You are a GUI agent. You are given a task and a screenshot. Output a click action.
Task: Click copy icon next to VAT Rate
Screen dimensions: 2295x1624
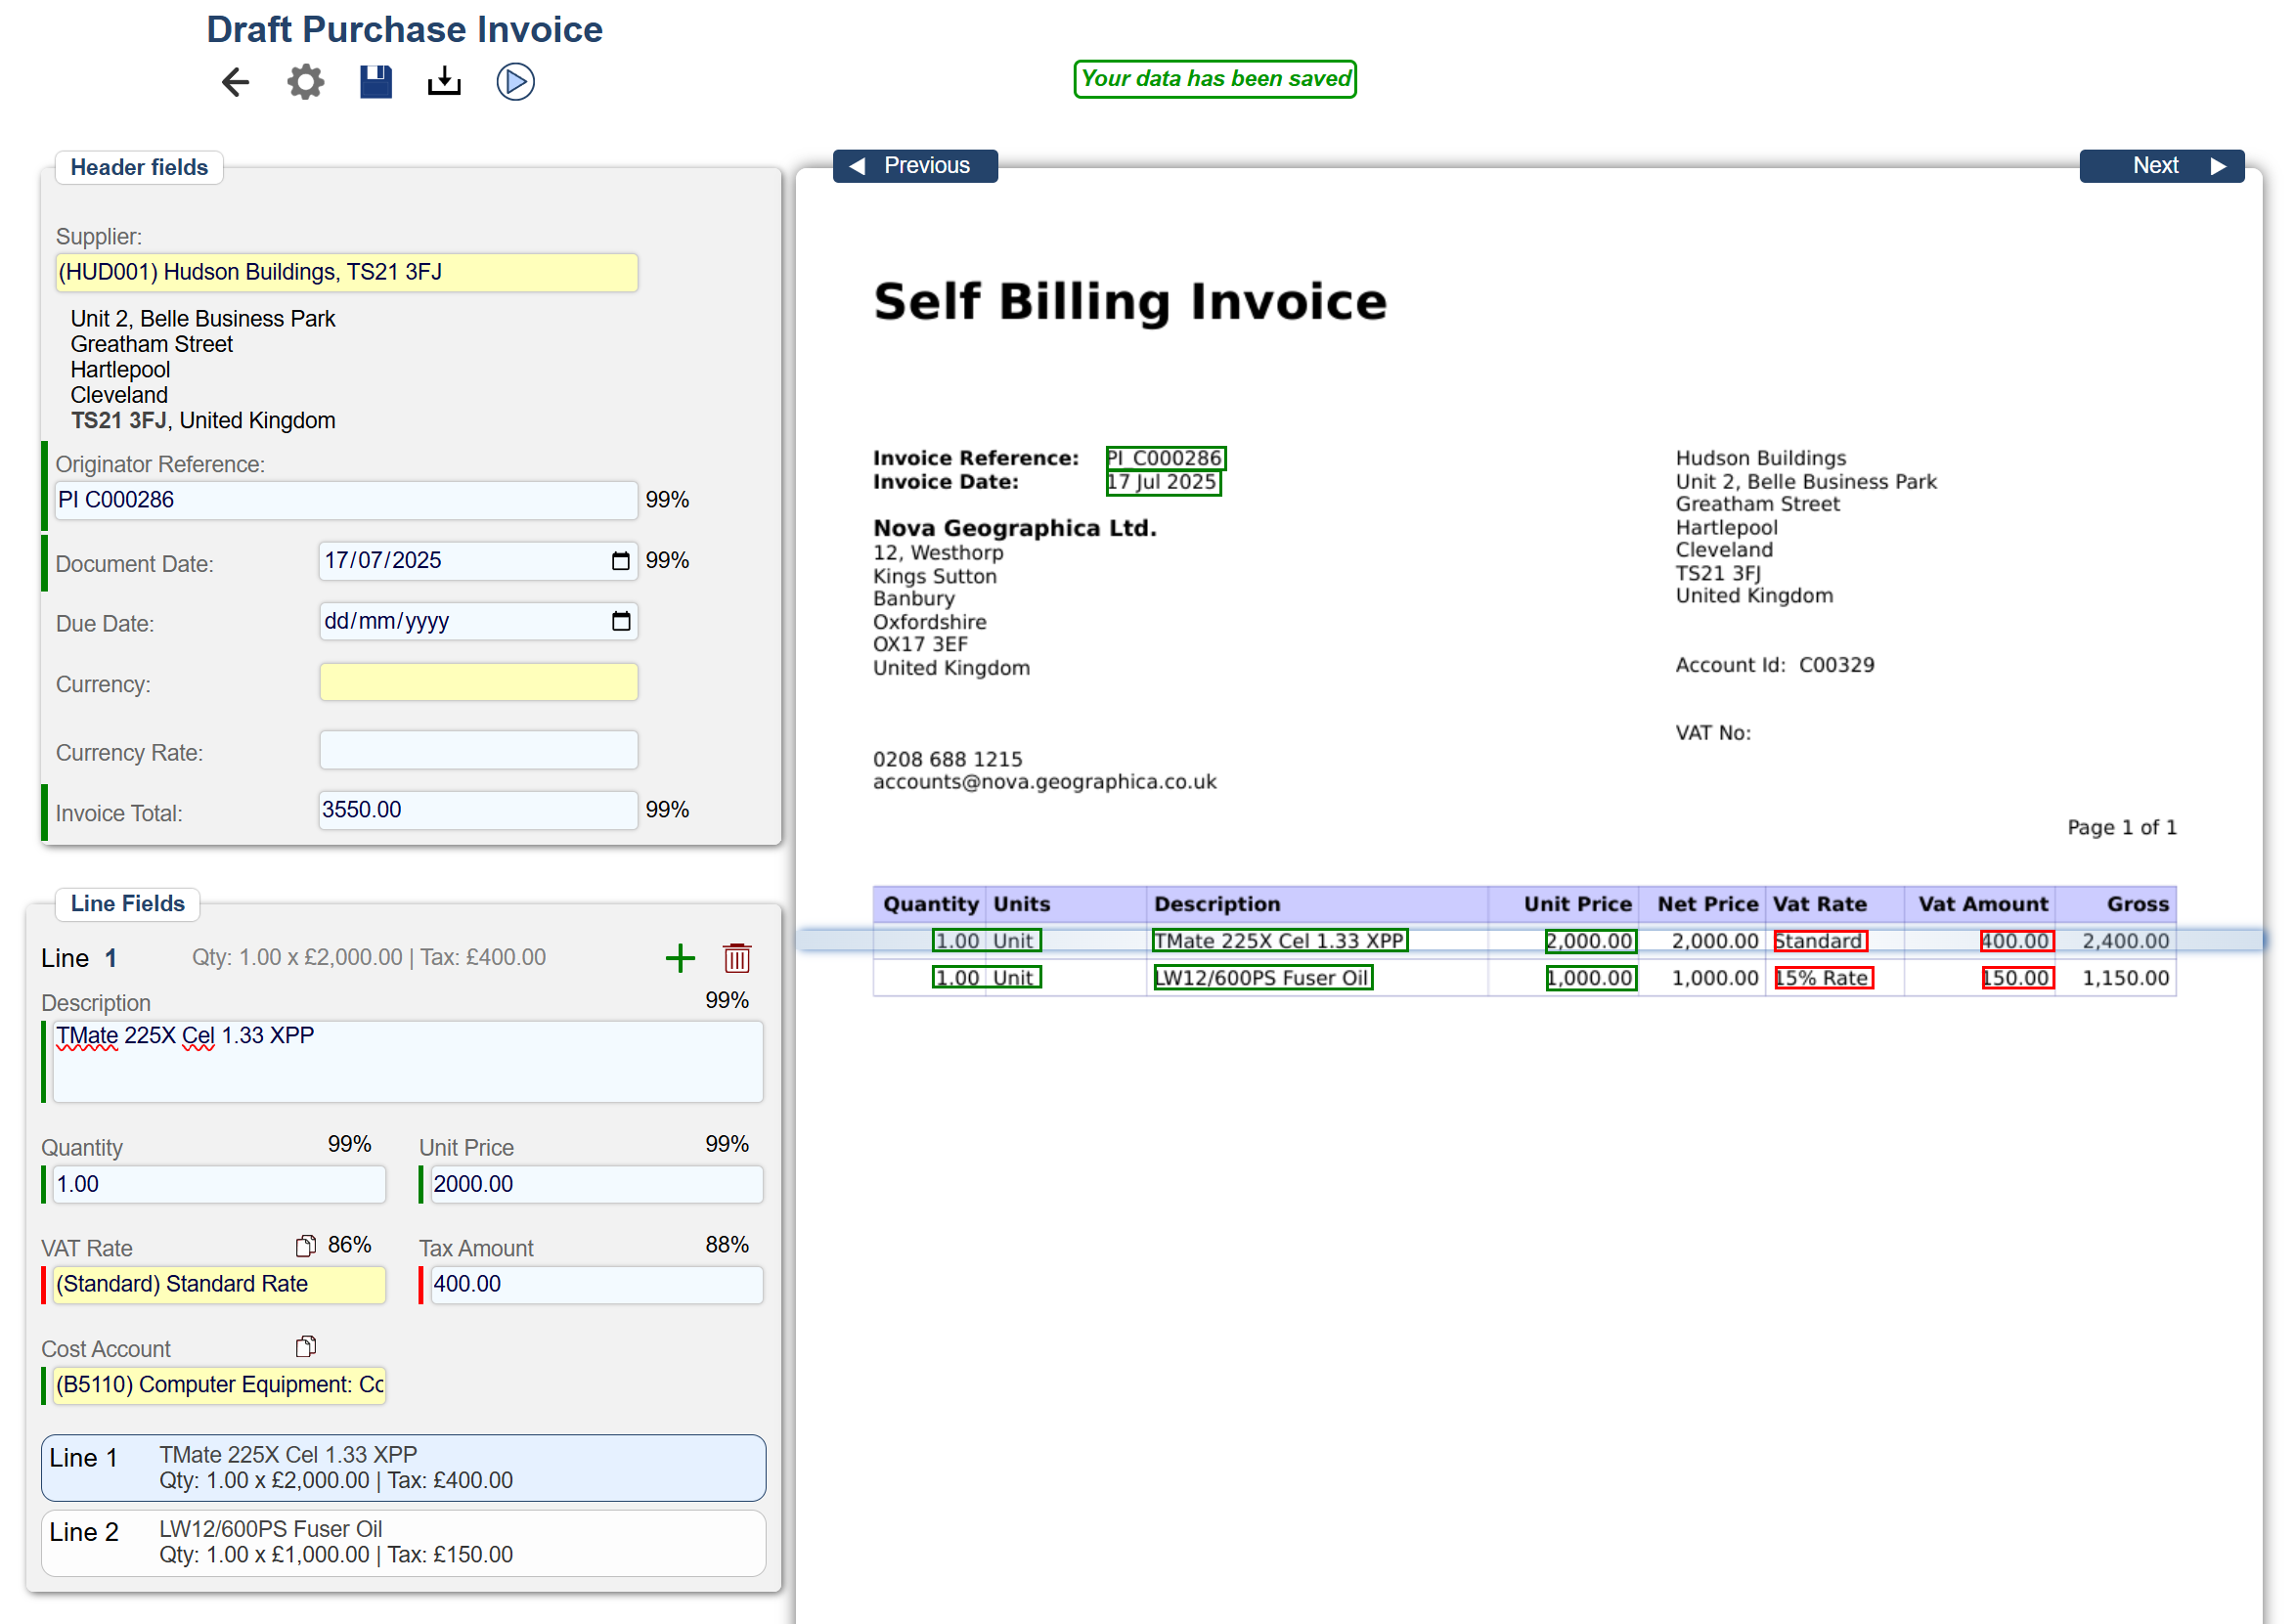[306, 1245]
